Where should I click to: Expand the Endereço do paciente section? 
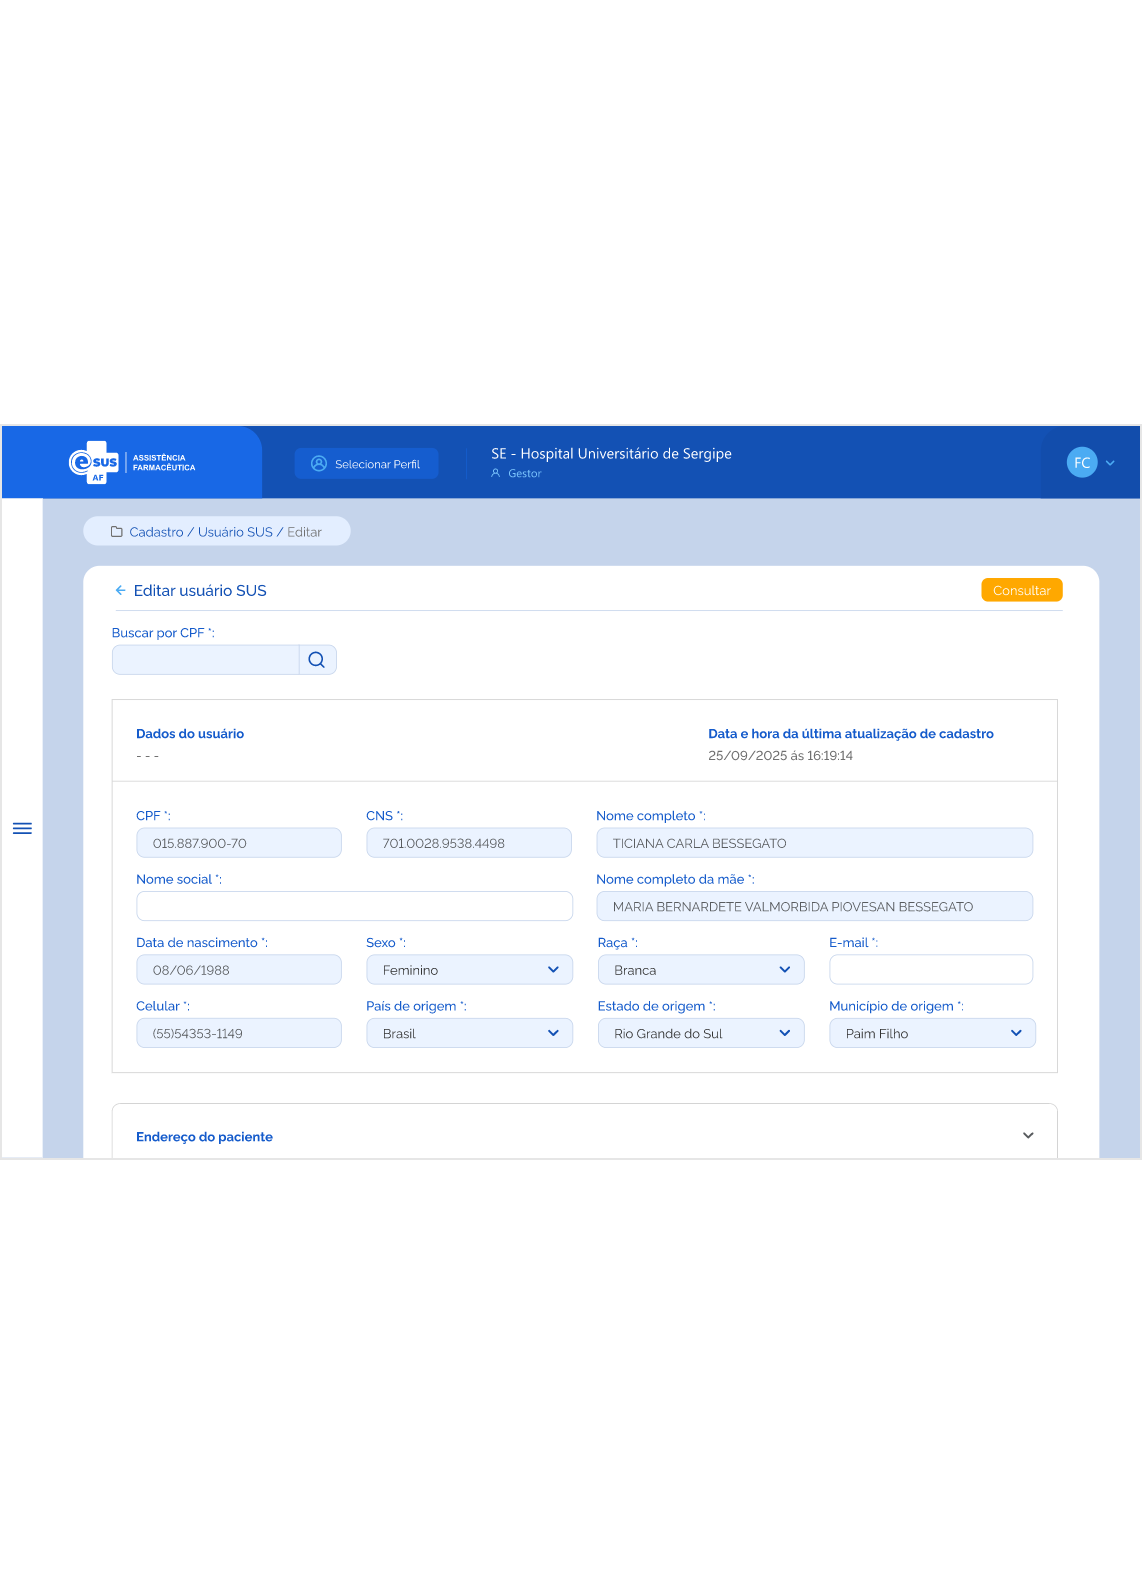(x=1028, y=1136)
